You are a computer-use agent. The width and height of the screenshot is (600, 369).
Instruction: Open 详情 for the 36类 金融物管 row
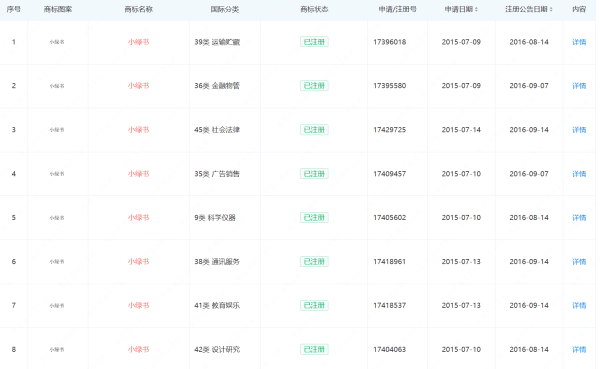point(579,86)
